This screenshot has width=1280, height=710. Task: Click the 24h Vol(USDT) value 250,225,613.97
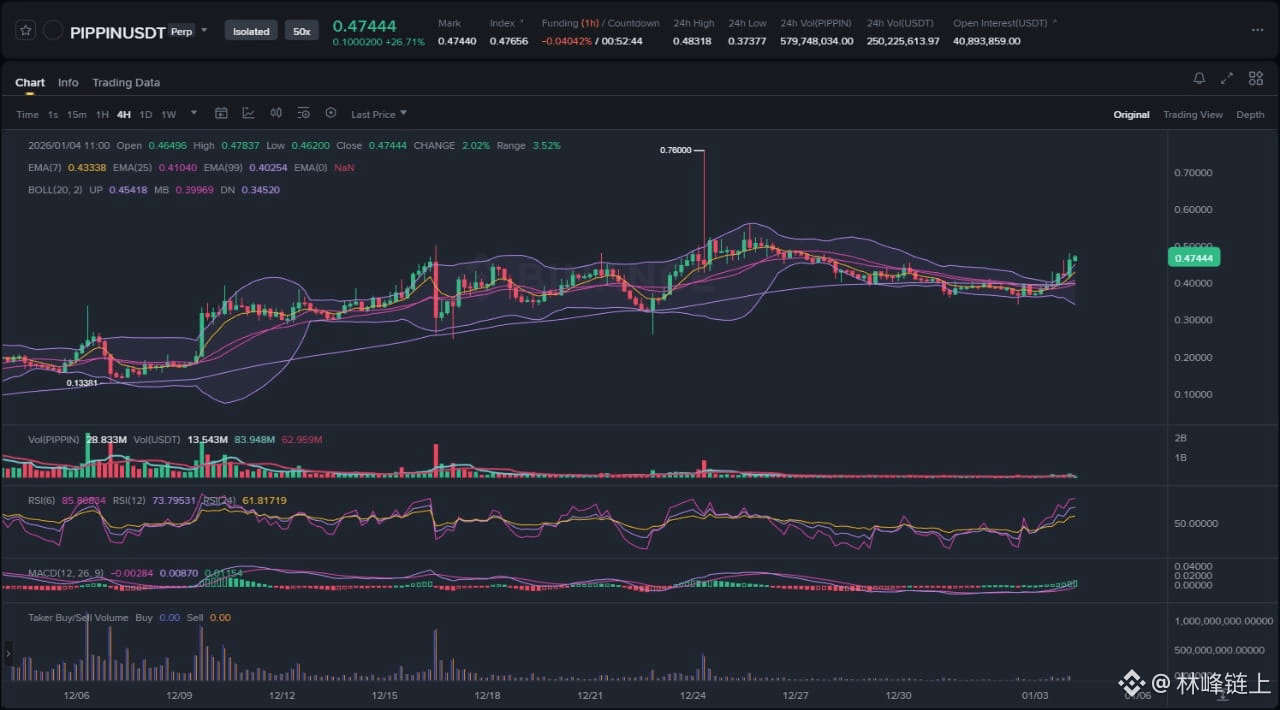click(x=903, y=41)
